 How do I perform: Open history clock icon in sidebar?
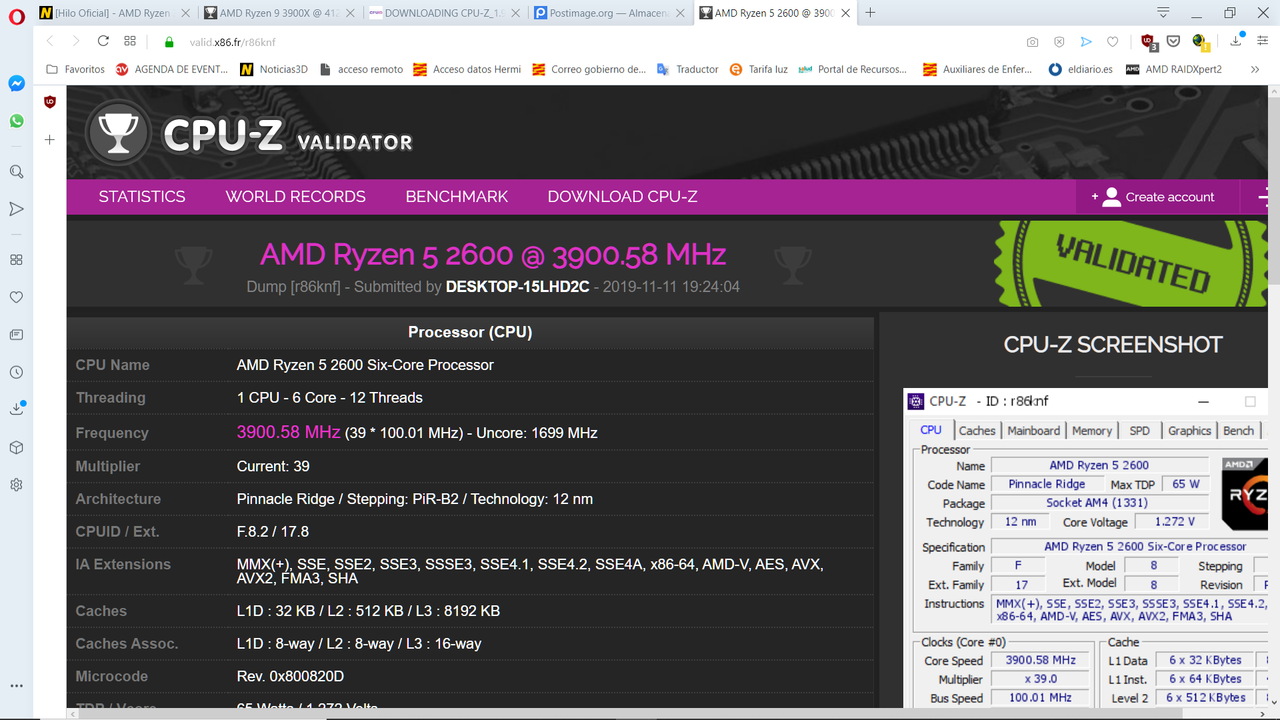[16, 372]
